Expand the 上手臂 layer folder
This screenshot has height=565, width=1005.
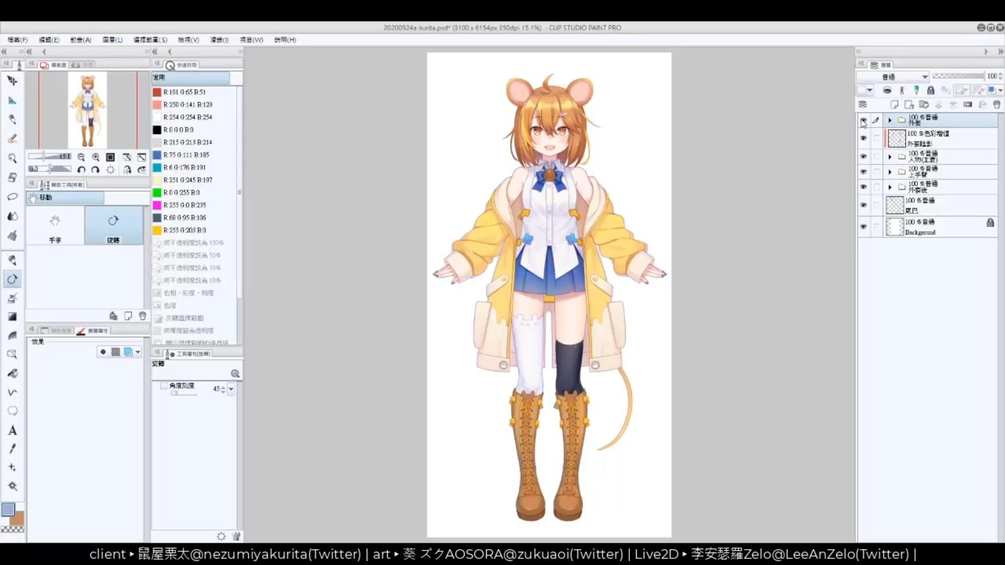click(890, 172)
